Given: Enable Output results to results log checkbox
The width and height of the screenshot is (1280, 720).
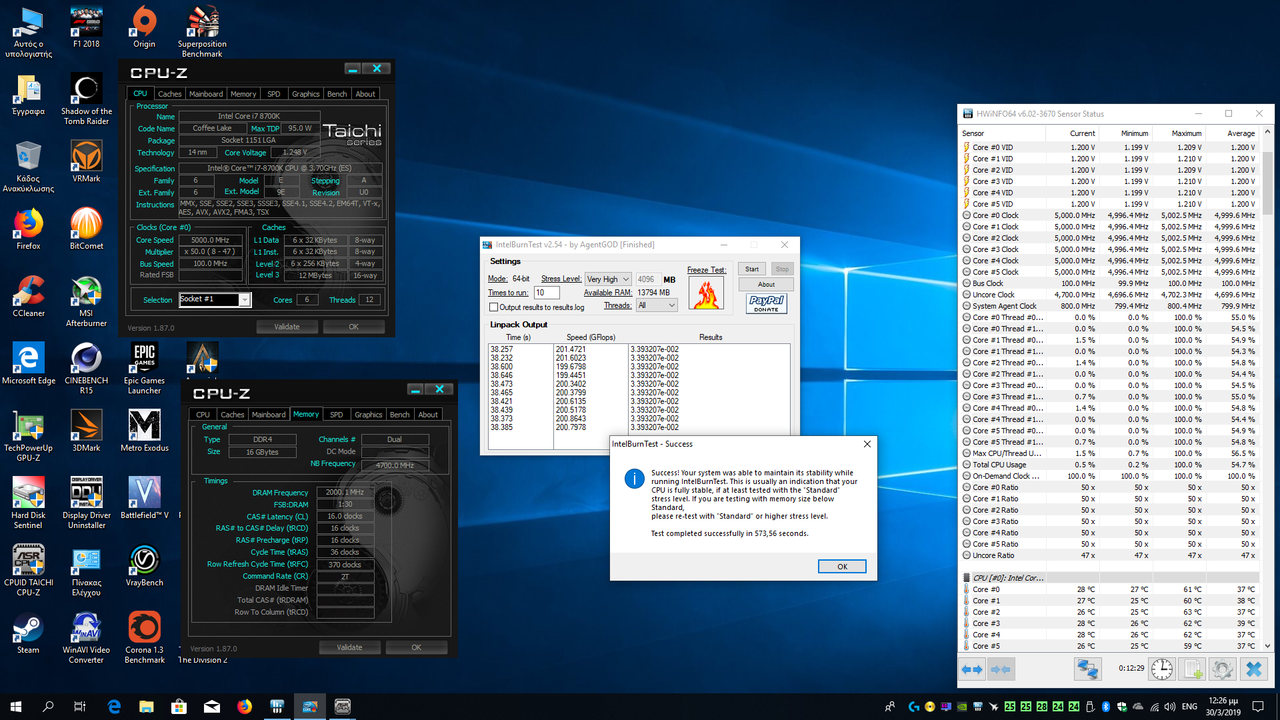Looking at the screenshot, I should tap(492, 307).
